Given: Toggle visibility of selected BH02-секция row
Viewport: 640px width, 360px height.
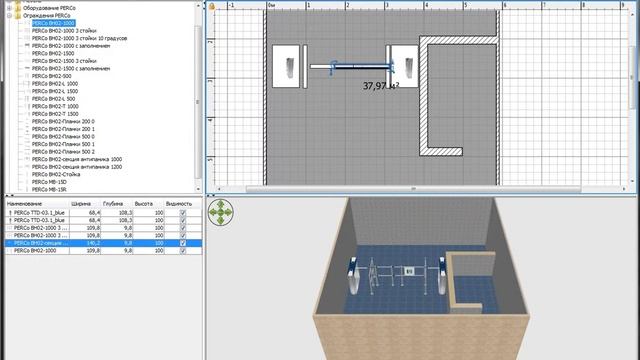Looking at the screenshot, I should tap(183, 243).
